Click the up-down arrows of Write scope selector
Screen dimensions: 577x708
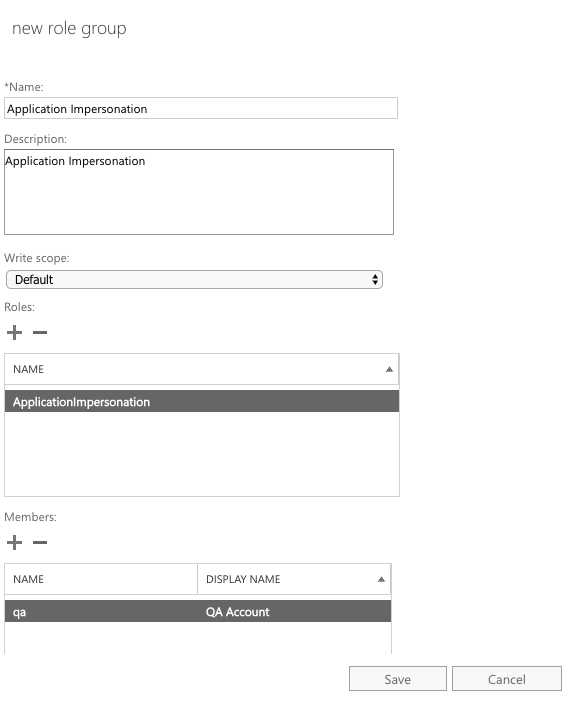[x=375, y=279]
